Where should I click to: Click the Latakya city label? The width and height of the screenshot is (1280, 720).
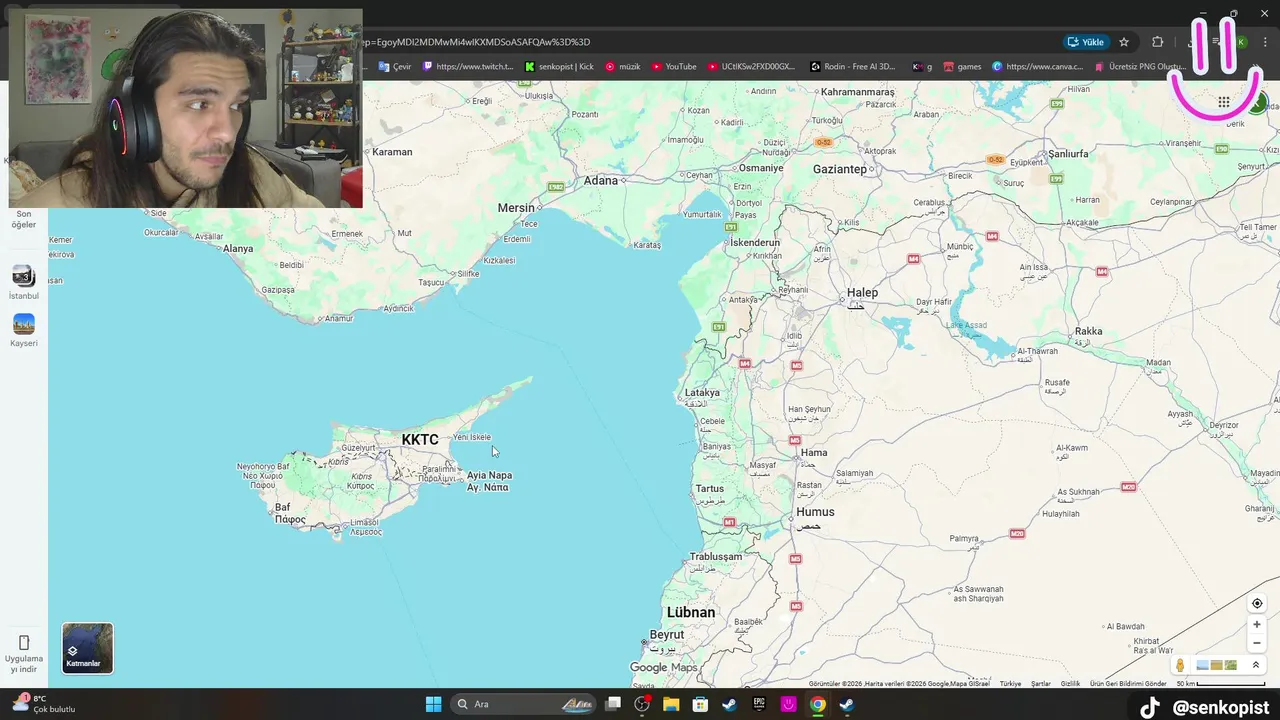(x=702, y=393)
